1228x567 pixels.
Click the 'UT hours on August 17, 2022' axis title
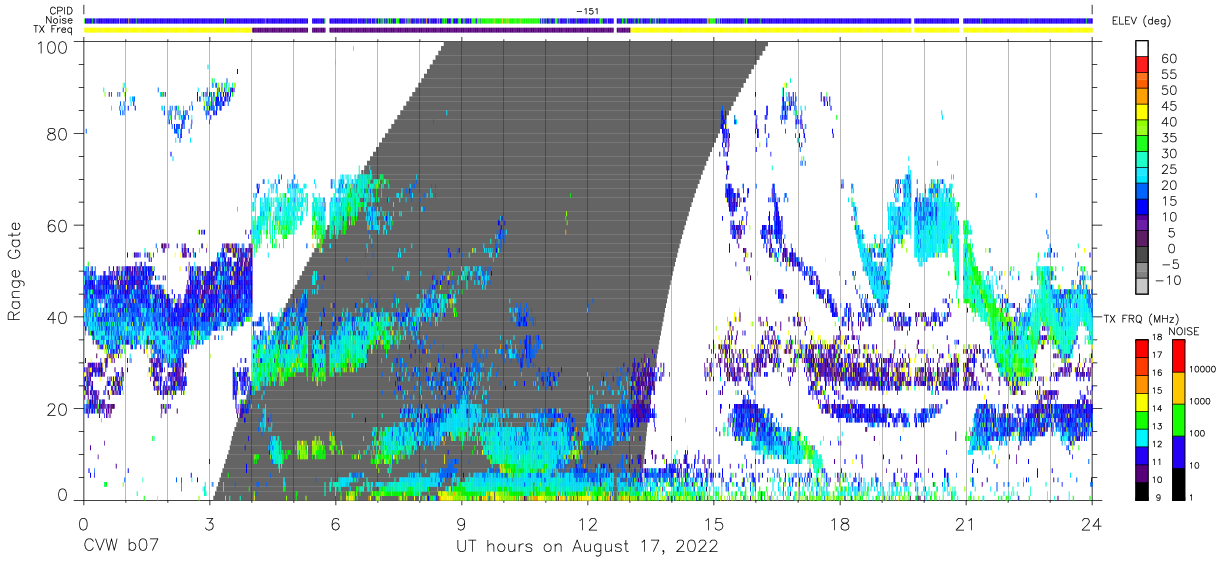(587, 549)
